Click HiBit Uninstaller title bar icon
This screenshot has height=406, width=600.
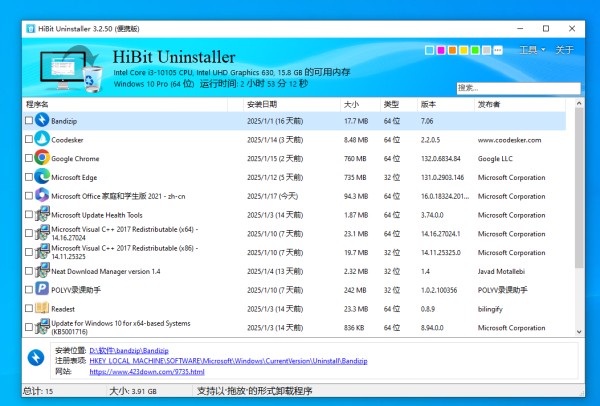pyautogui.click(x=31, y=29)
